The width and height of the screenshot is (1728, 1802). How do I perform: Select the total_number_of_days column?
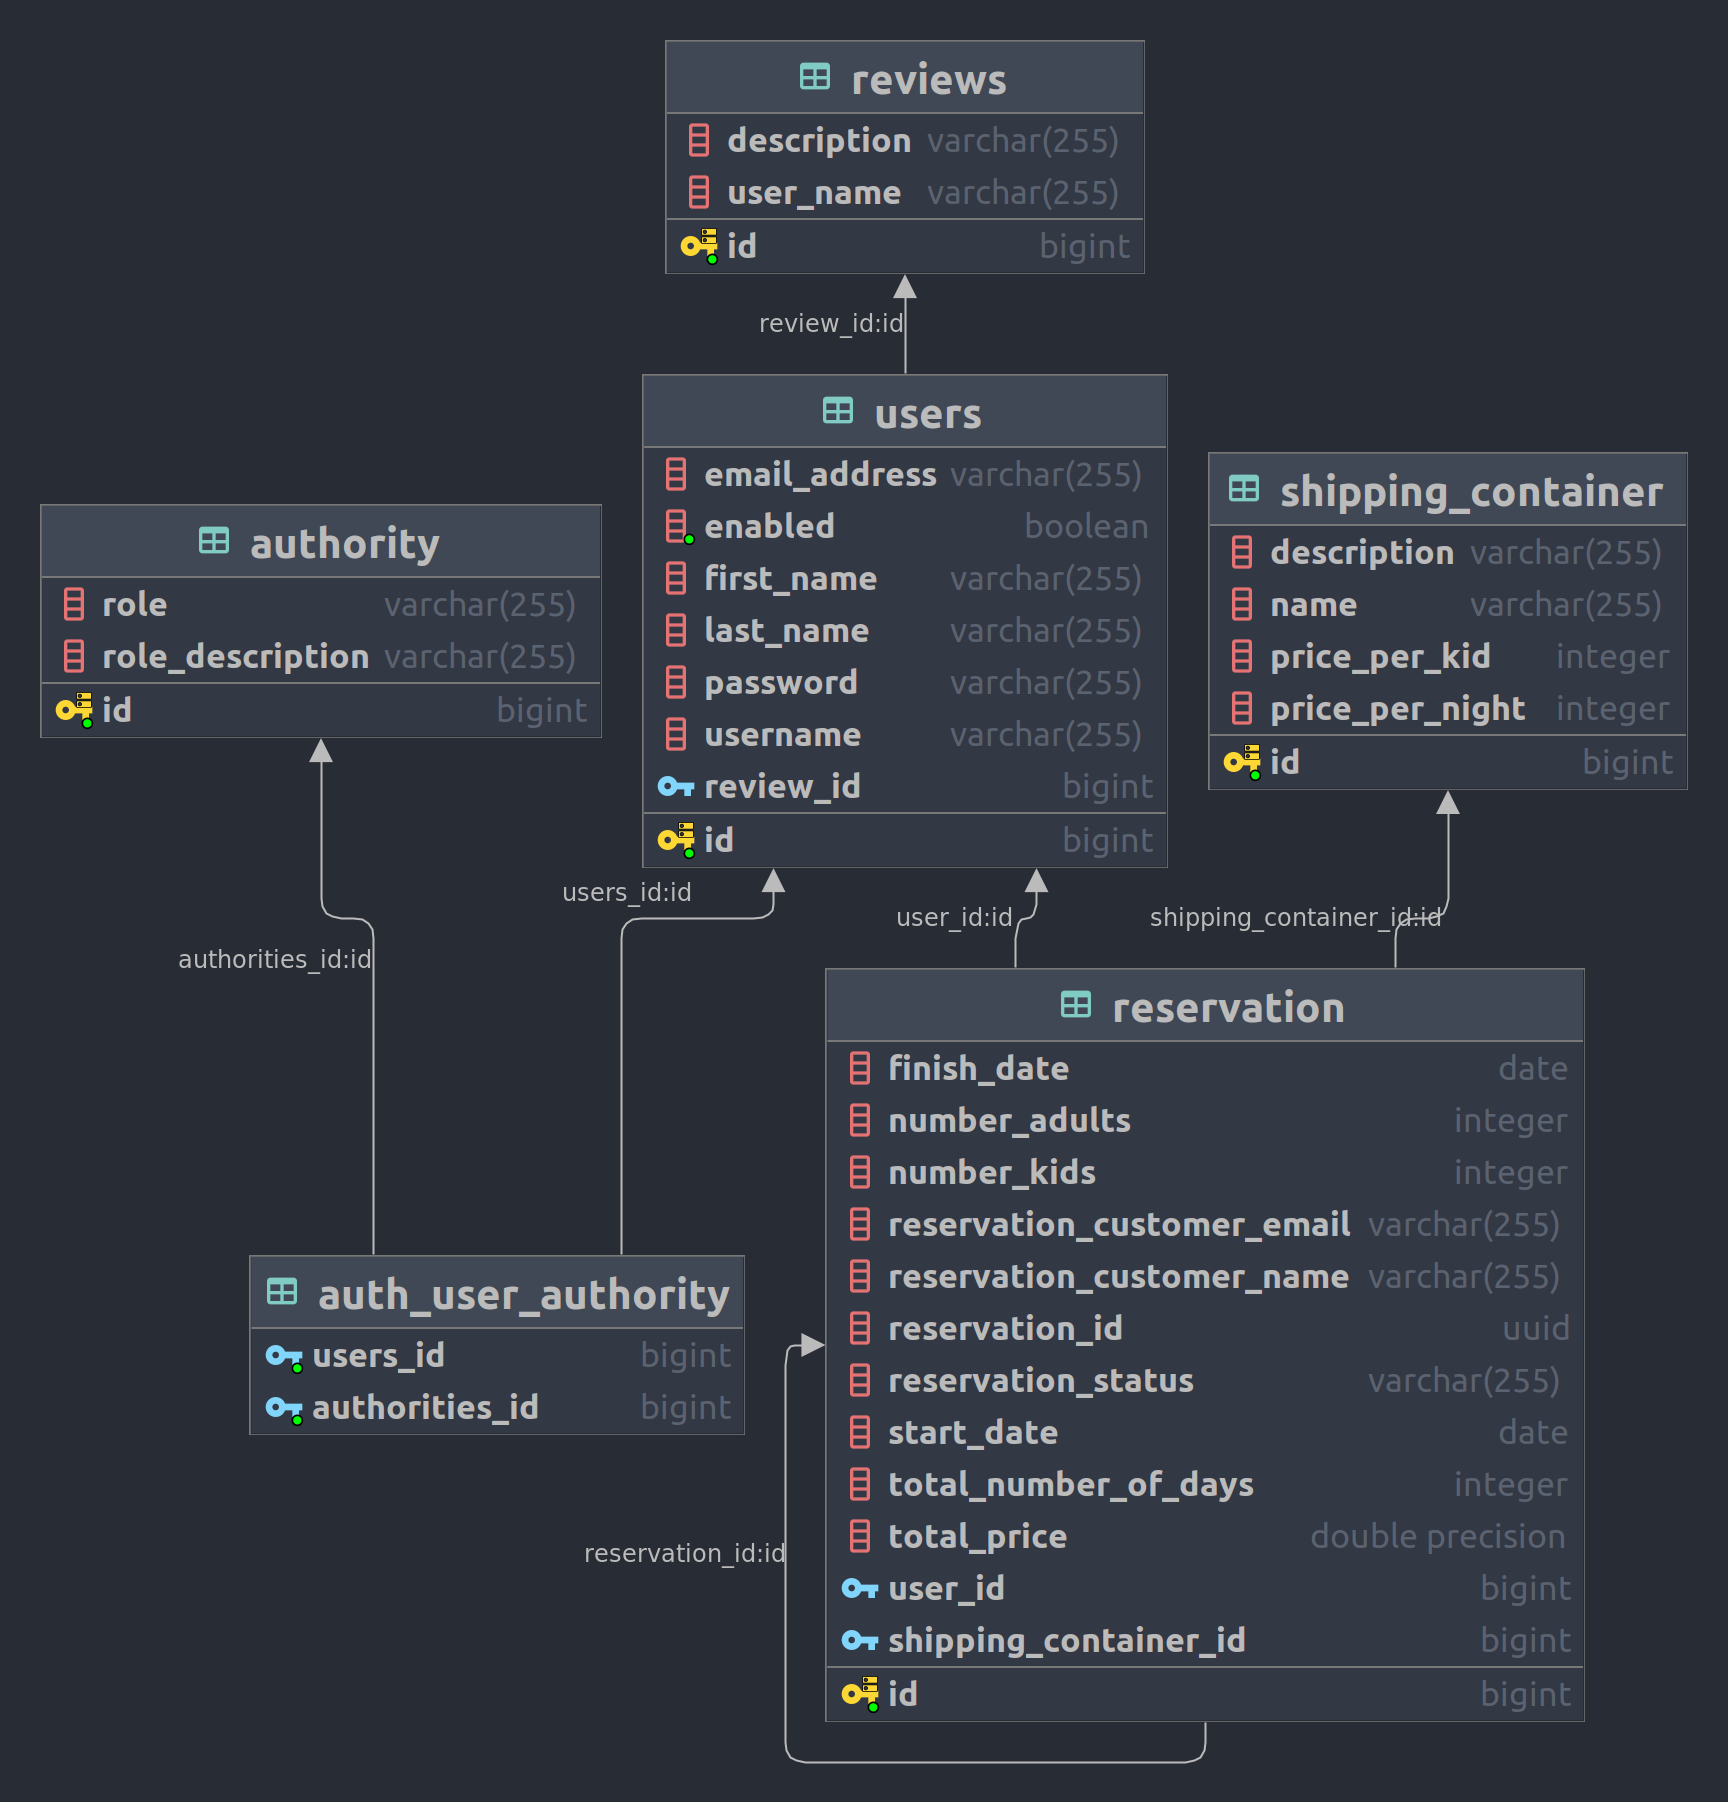point(1205,1484)
